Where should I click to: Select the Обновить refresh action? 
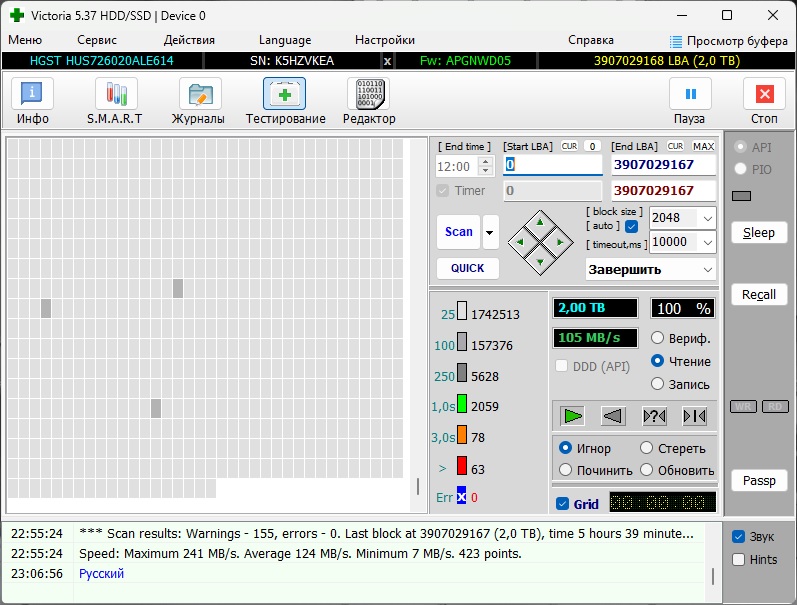[x=646, y=470]
